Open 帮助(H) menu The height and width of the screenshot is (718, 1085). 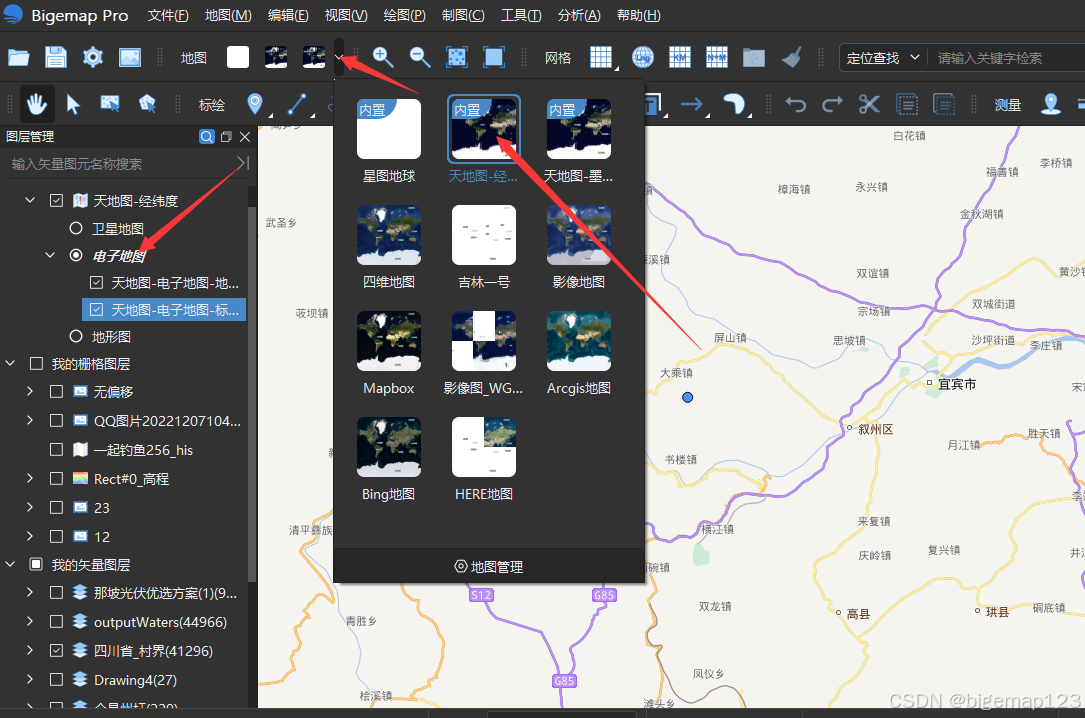pyautogui.click(x=638, y=15)
